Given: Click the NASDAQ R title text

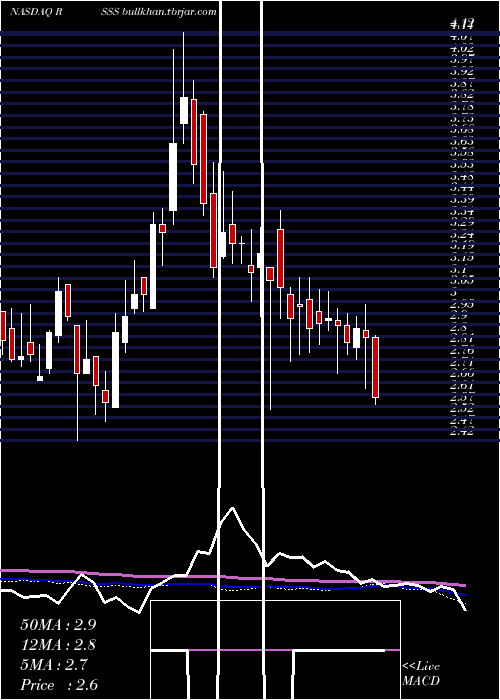Looking at the screenshot, I should click(36, 12).
